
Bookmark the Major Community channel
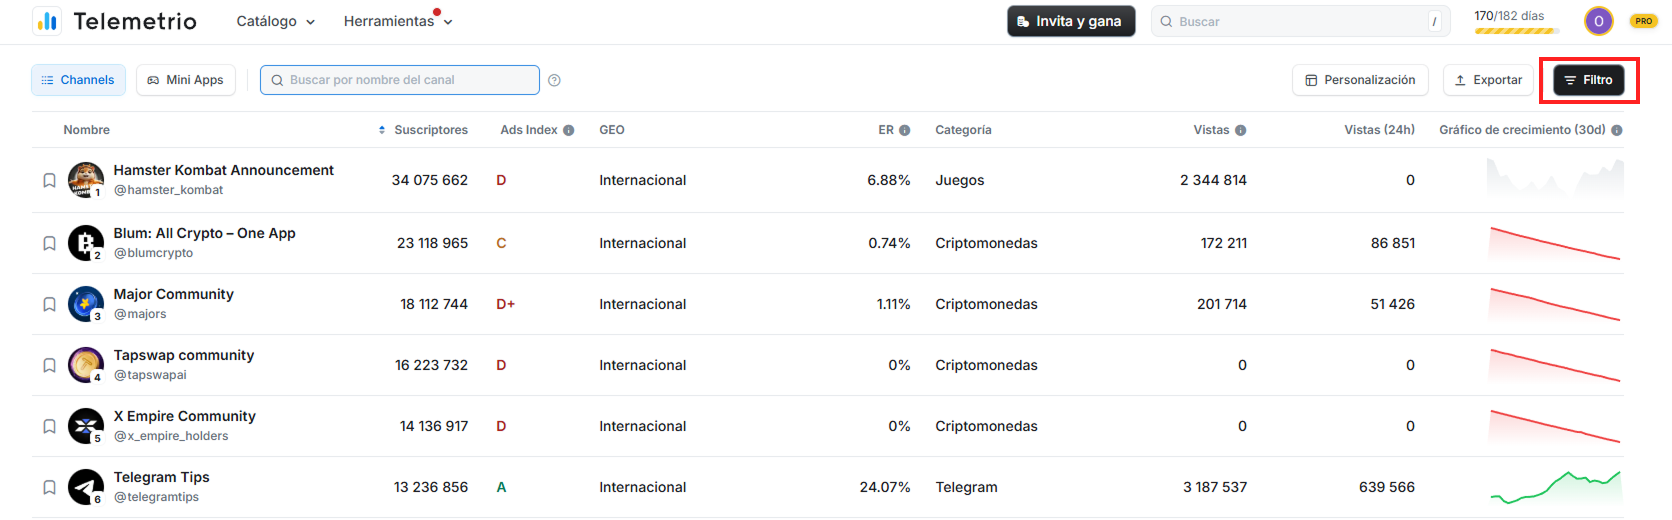(49, 304)
